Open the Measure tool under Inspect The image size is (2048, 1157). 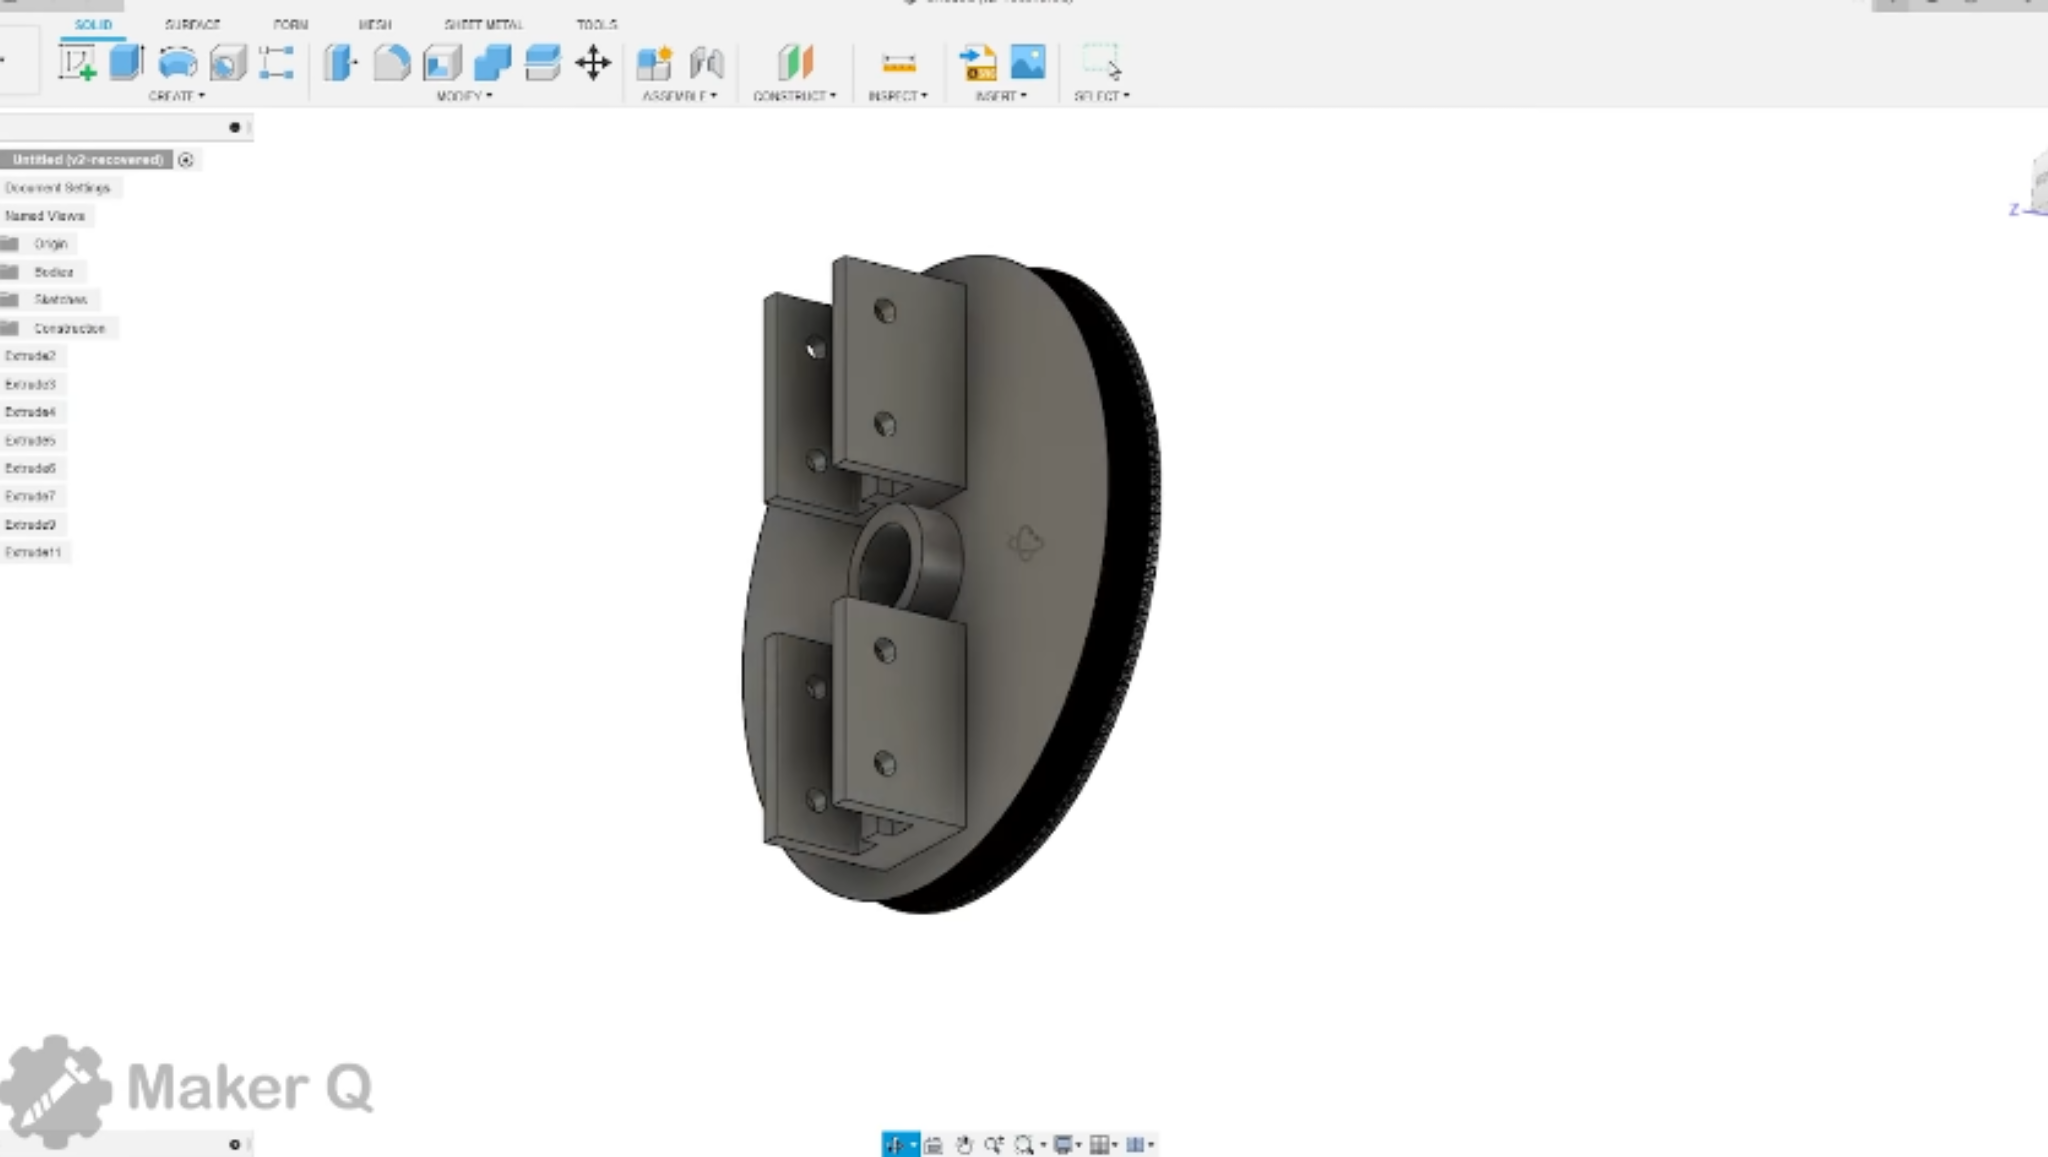coord(897,63)
